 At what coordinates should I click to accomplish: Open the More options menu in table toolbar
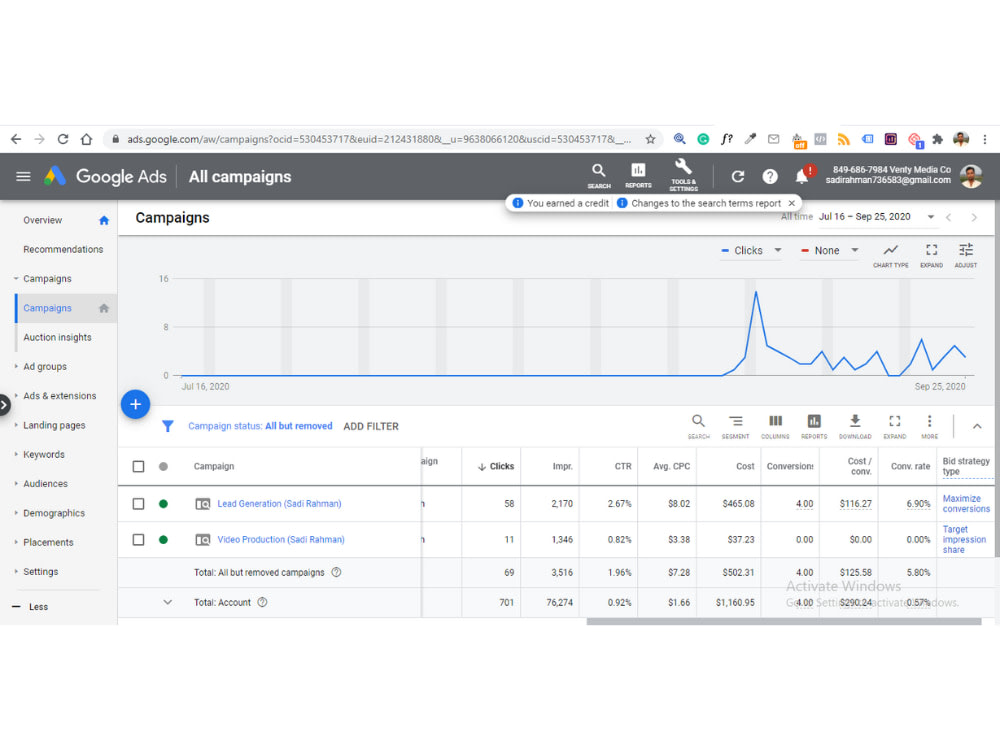[929, 426]
